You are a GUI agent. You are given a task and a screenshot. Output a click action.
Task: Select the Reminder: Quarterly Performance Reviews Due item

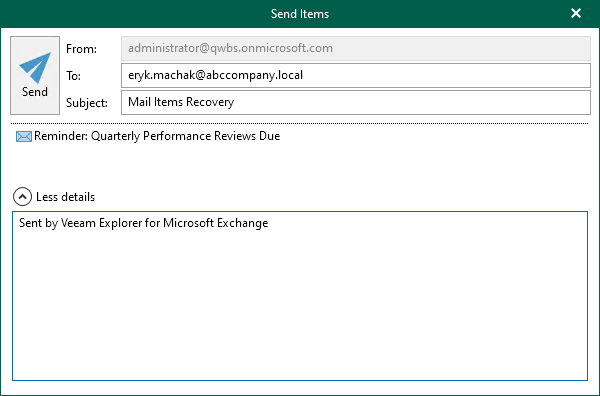point(157,136)
